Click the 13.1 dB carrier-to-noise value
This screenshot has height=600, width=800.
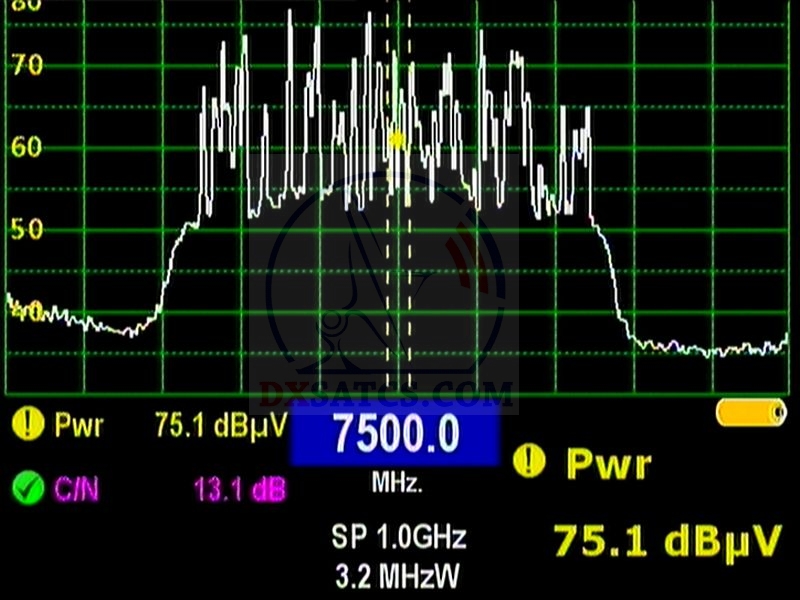pos(238,488)
